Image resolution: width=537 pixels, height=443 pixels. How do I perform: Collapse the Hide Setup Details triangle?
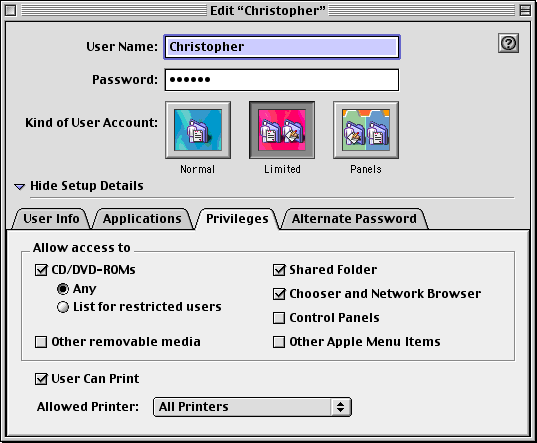[x=20, y=187]
